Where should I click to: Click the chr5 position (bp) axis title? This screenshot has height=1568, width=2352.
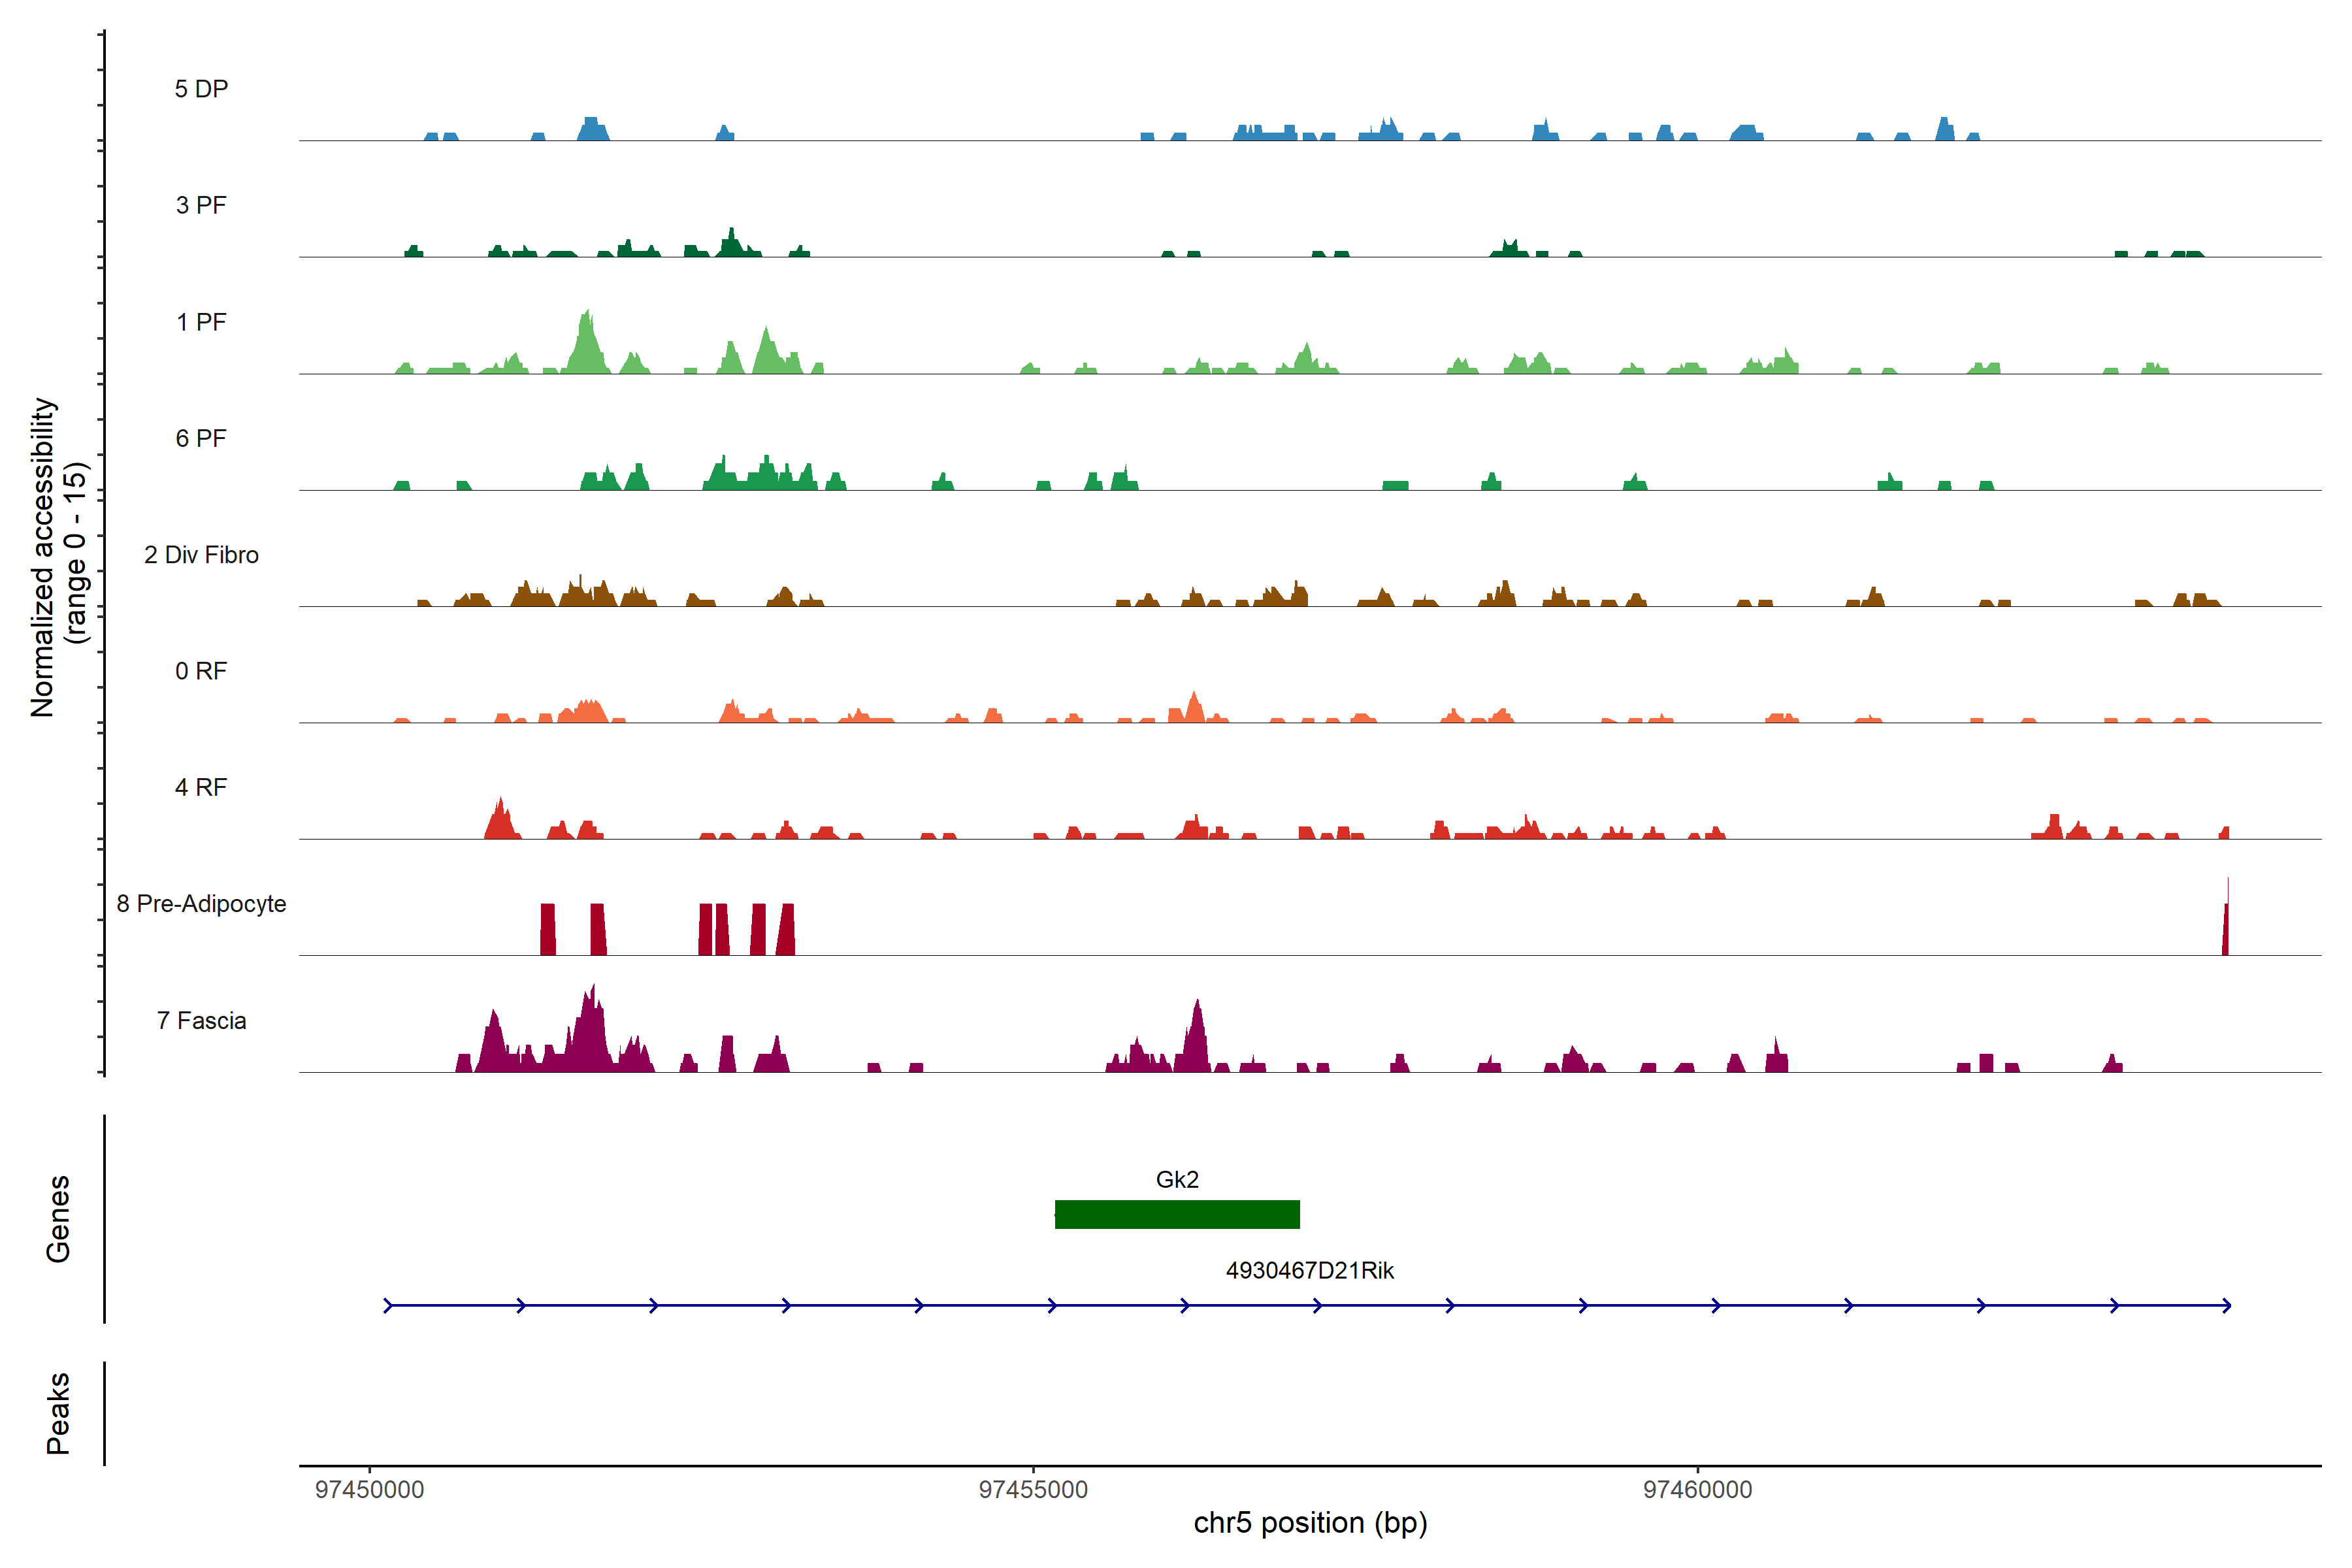click(x=1310, y=1523)
